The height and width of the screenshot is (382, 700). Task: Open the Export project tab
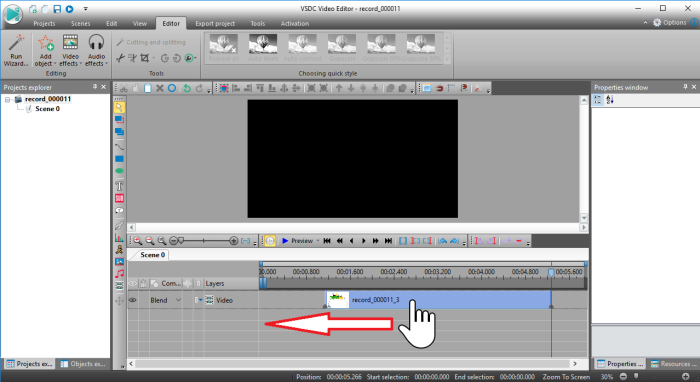pyautogui.click(x=215, y=23)
